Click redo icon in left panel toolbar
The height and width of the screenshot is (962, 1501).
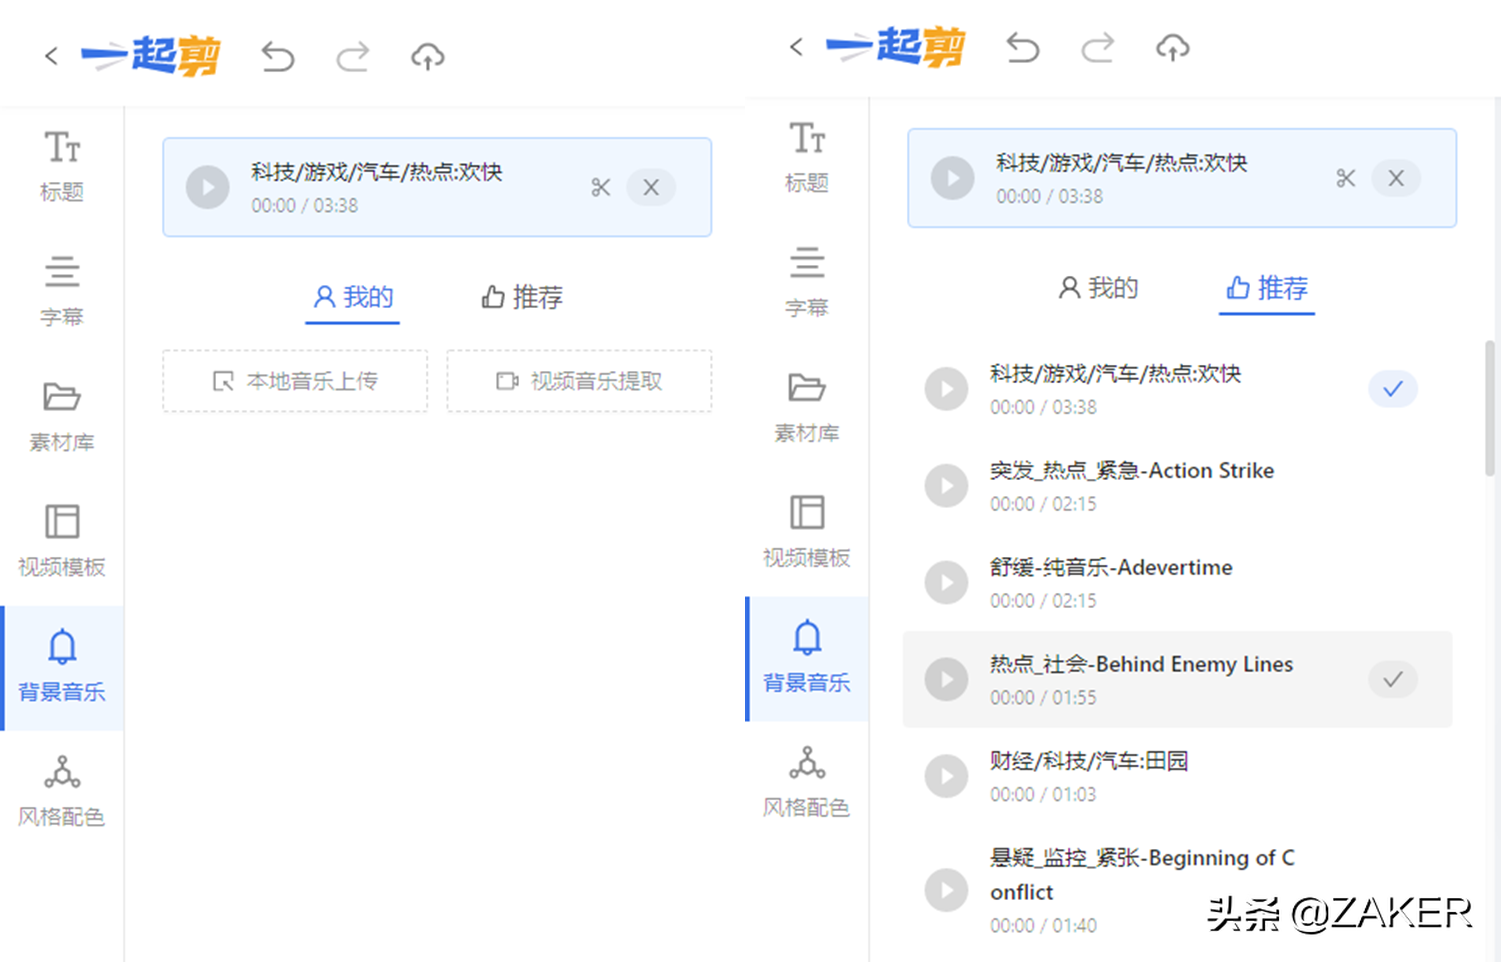tap(352, 57)
